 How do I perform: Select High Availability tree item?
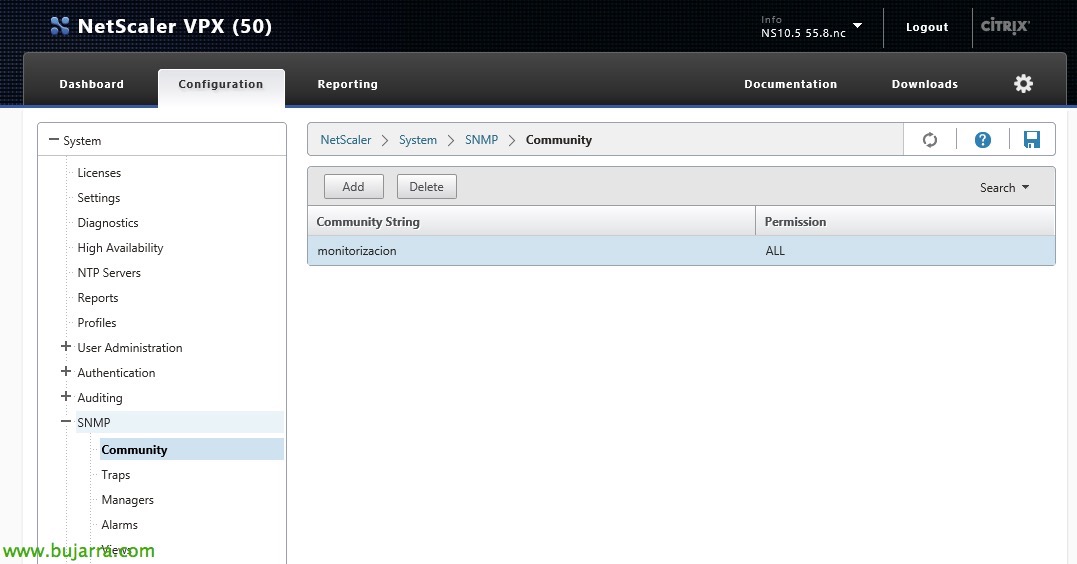(120, 247)
